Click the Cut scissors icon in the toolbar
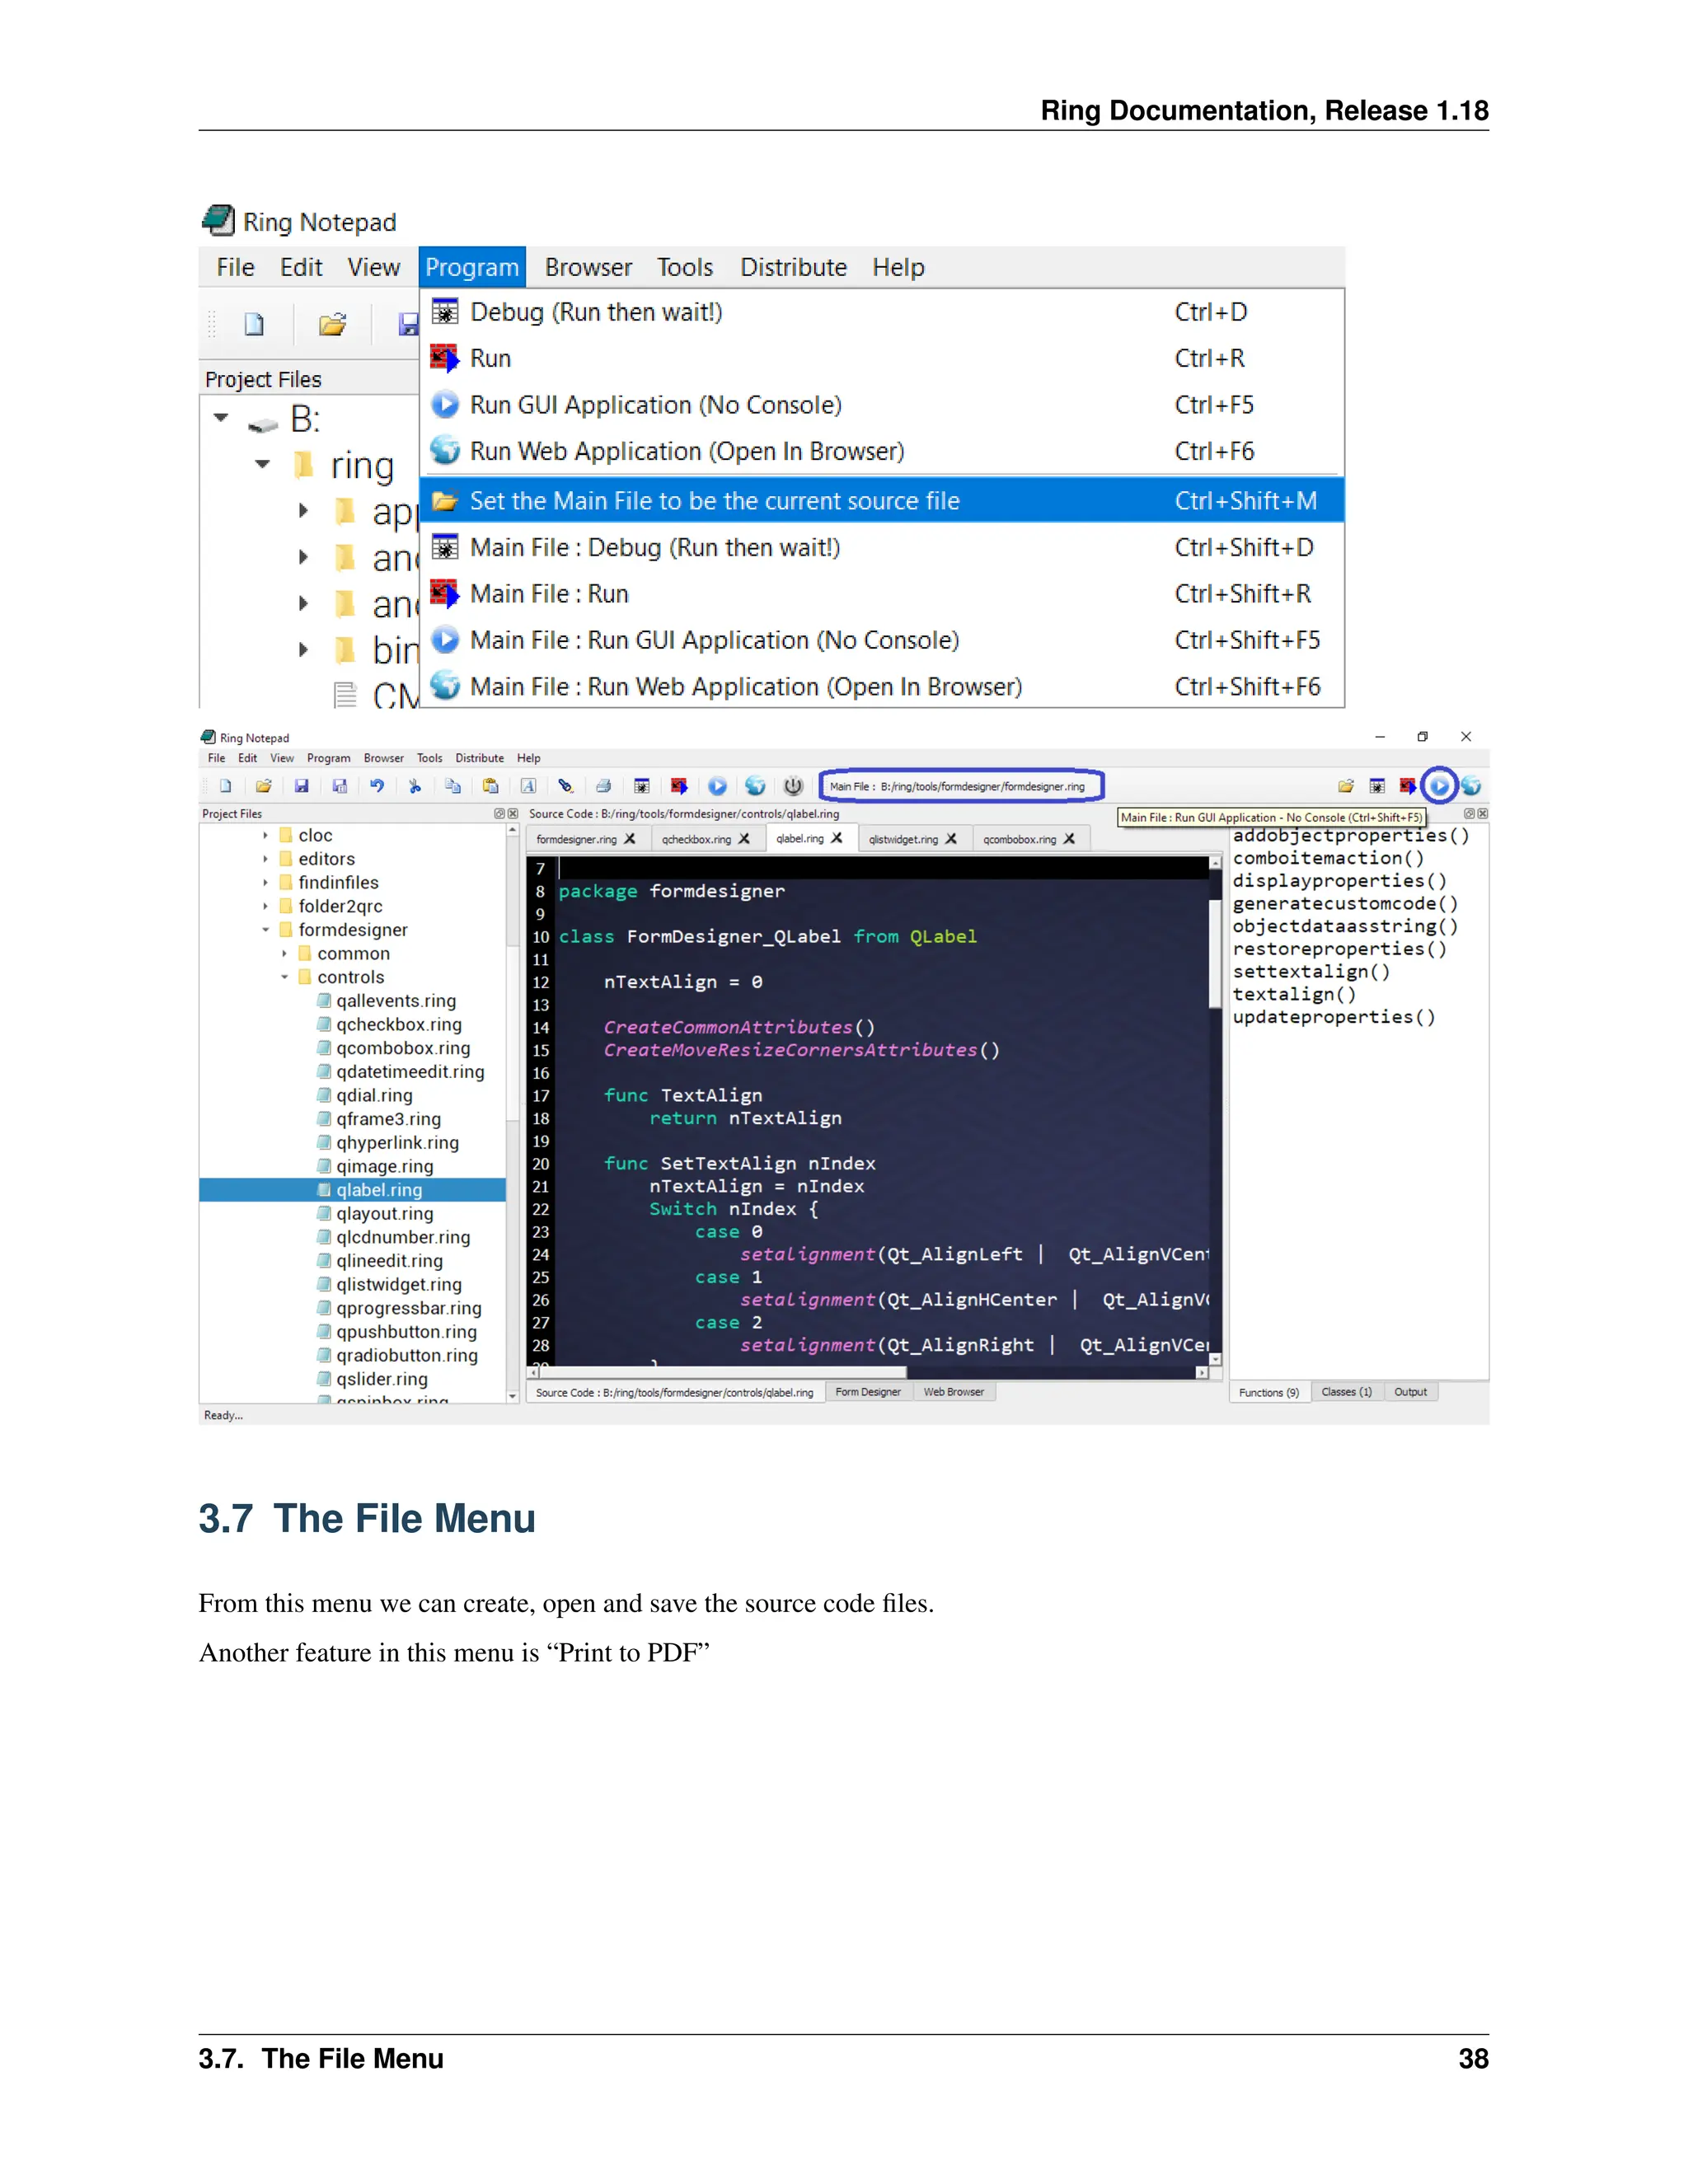This screenshot has height=2184, width=1688. pos(415,786)
